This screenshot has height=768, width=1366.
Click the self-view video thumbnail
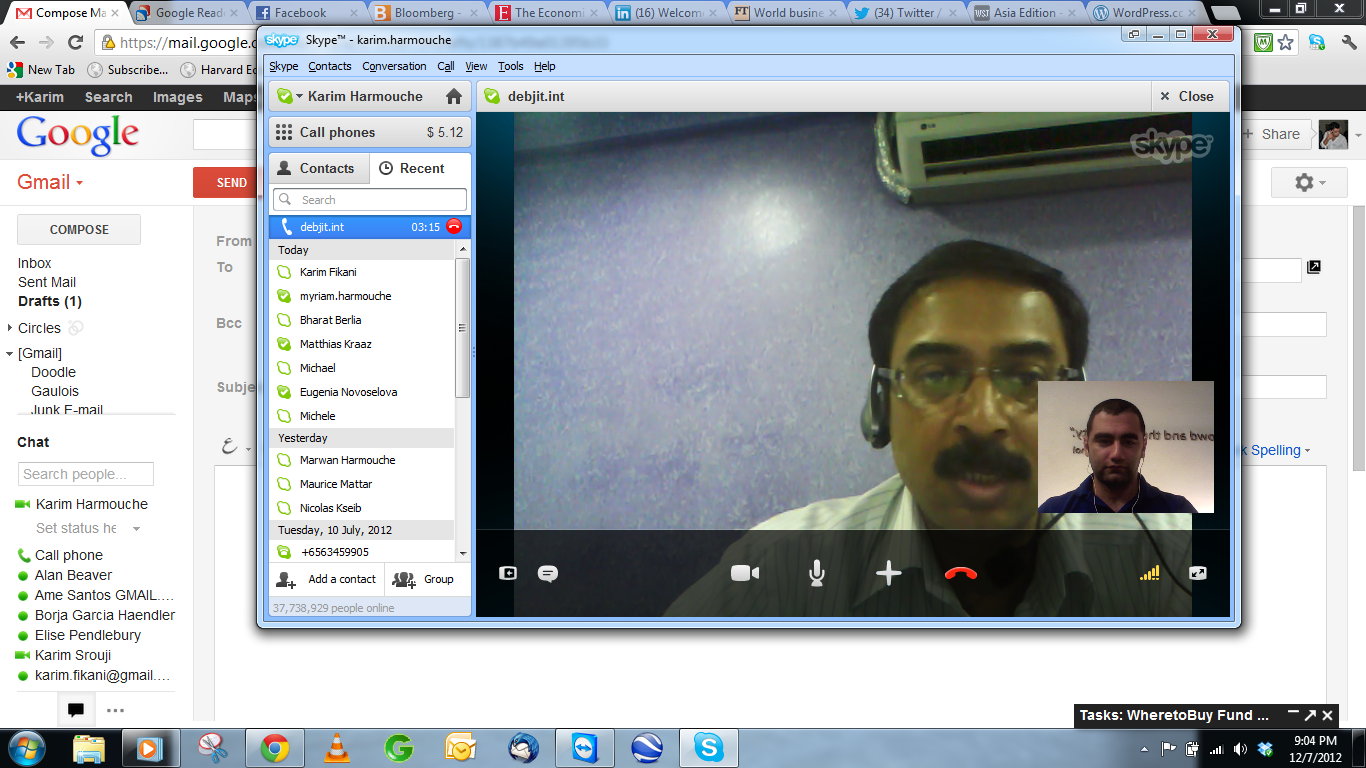(x=1126, y=447)
